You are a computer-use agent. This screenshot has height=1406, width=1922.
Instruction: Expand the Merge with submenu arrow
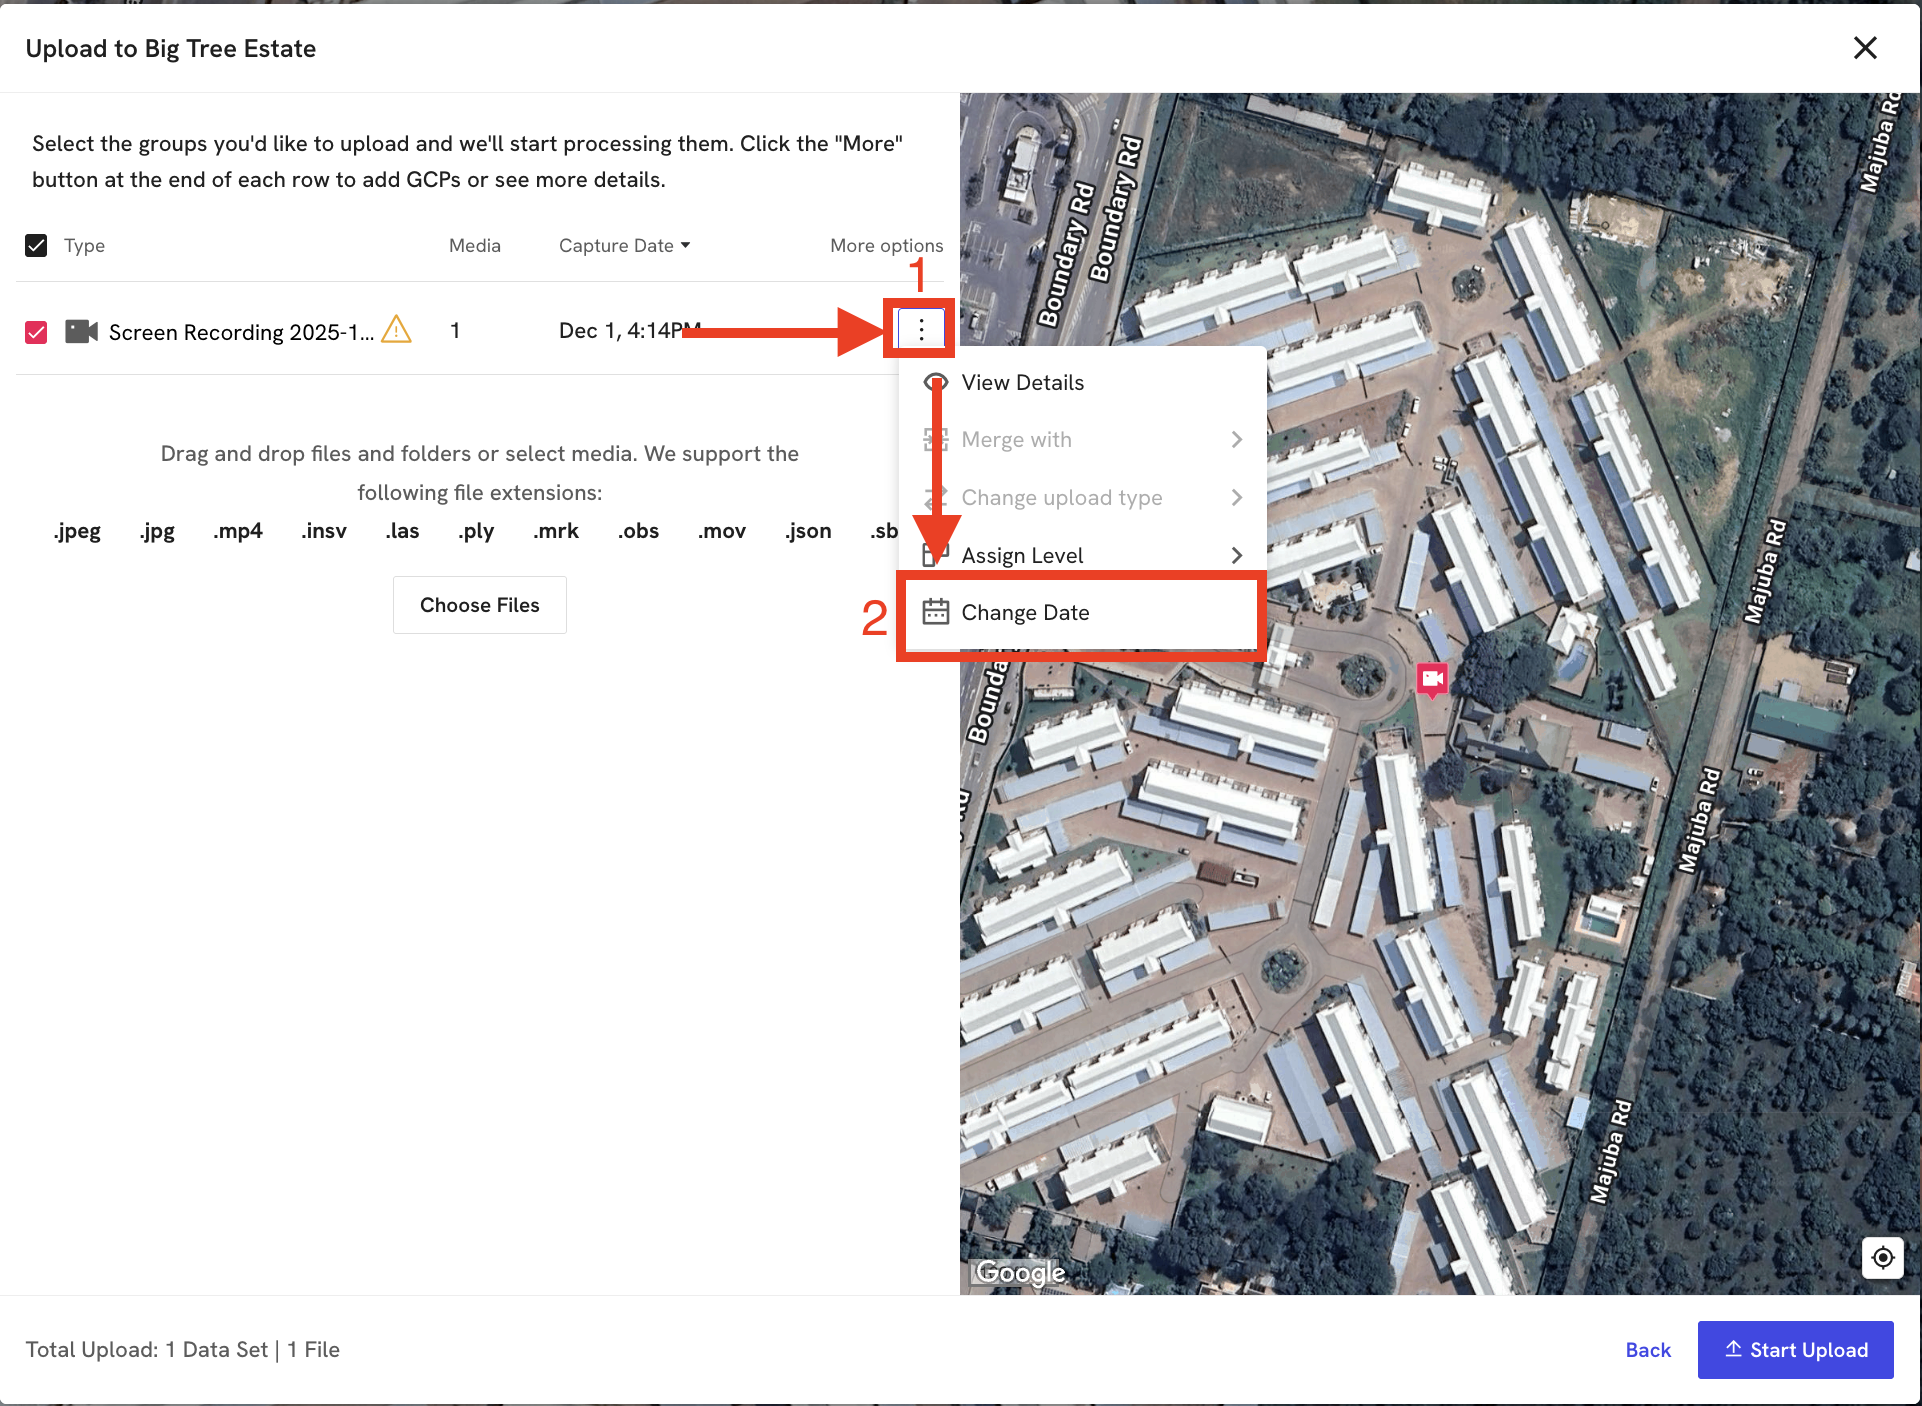[1237, 440]
